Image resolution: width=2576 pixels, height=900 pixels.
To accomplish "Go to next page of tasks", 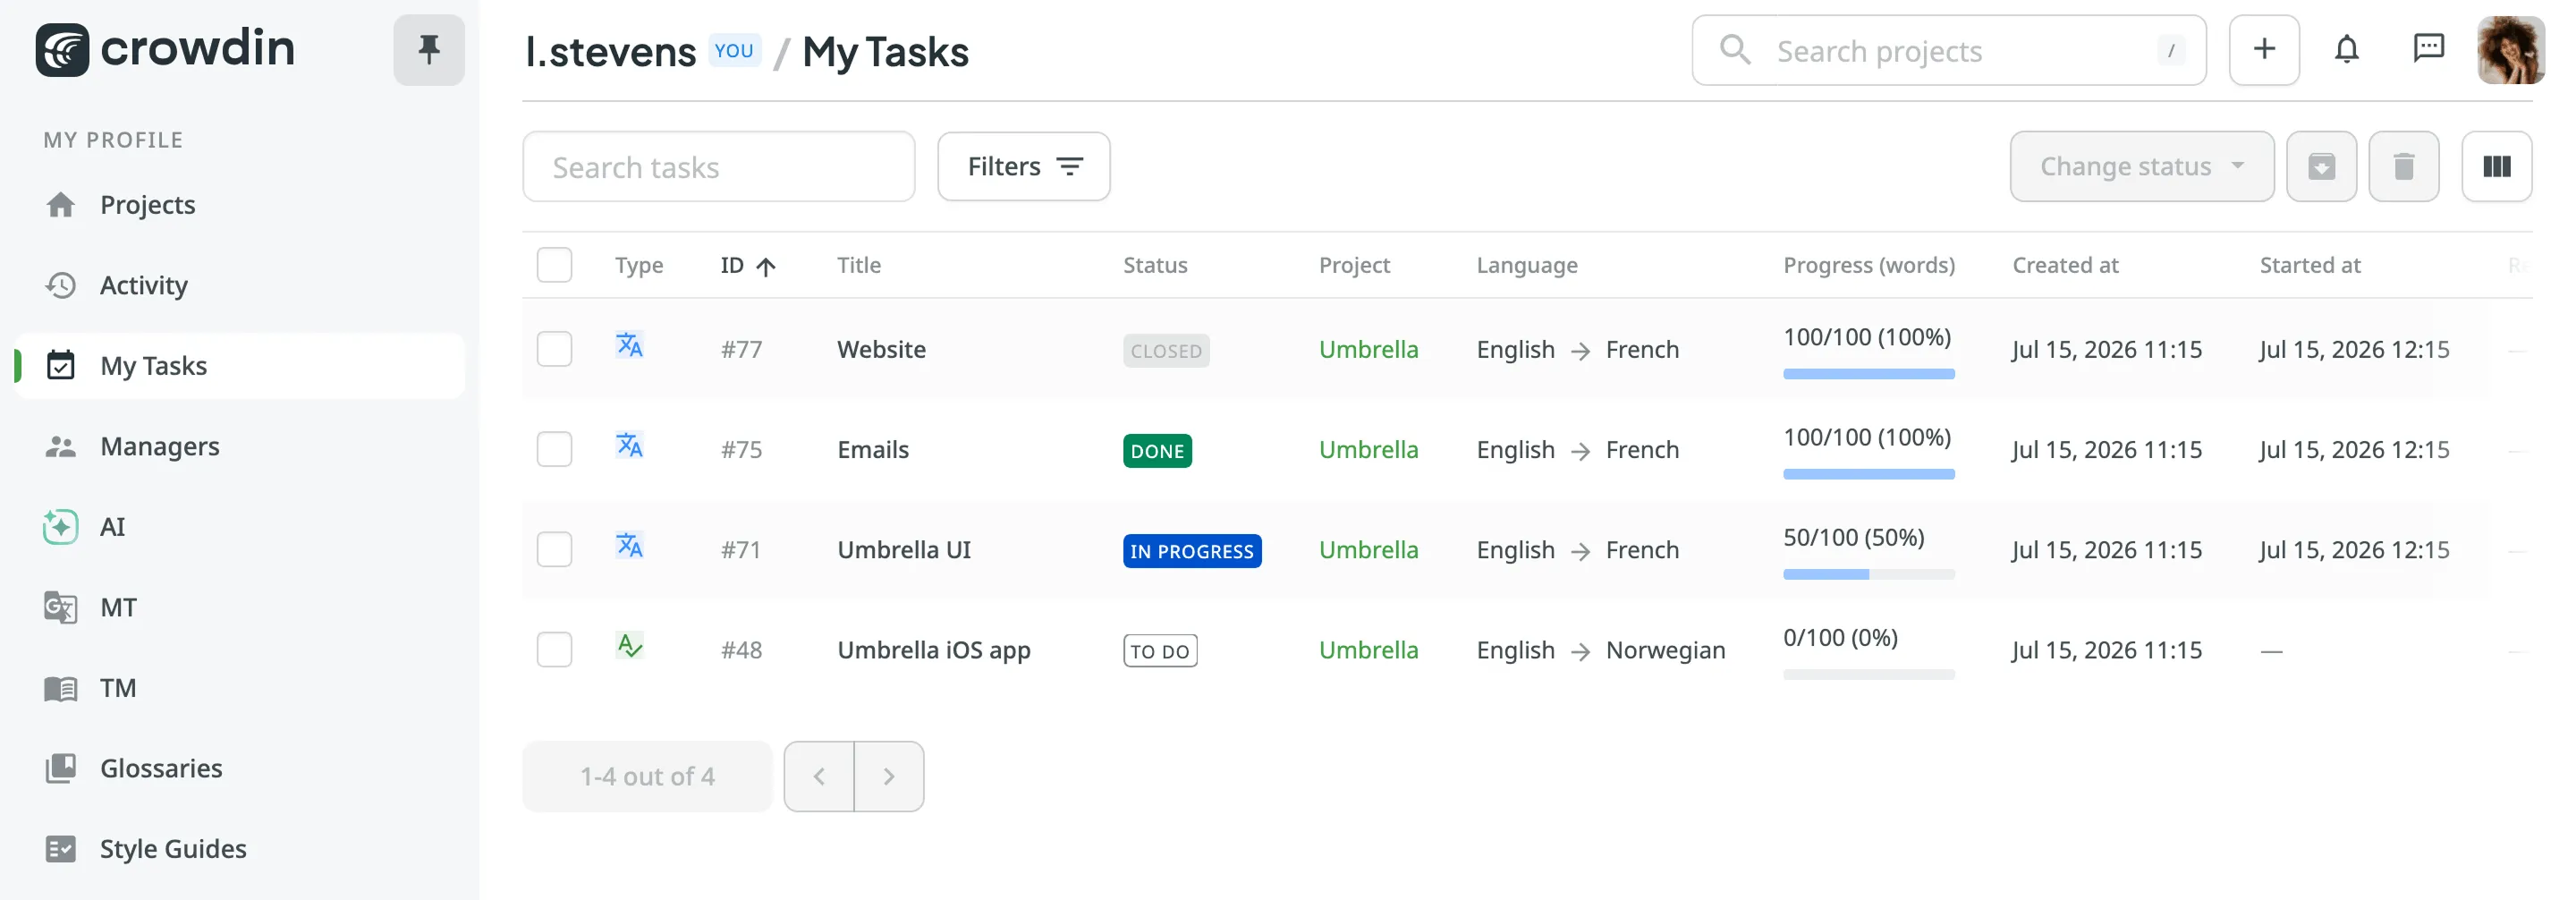I will (889, 776).
